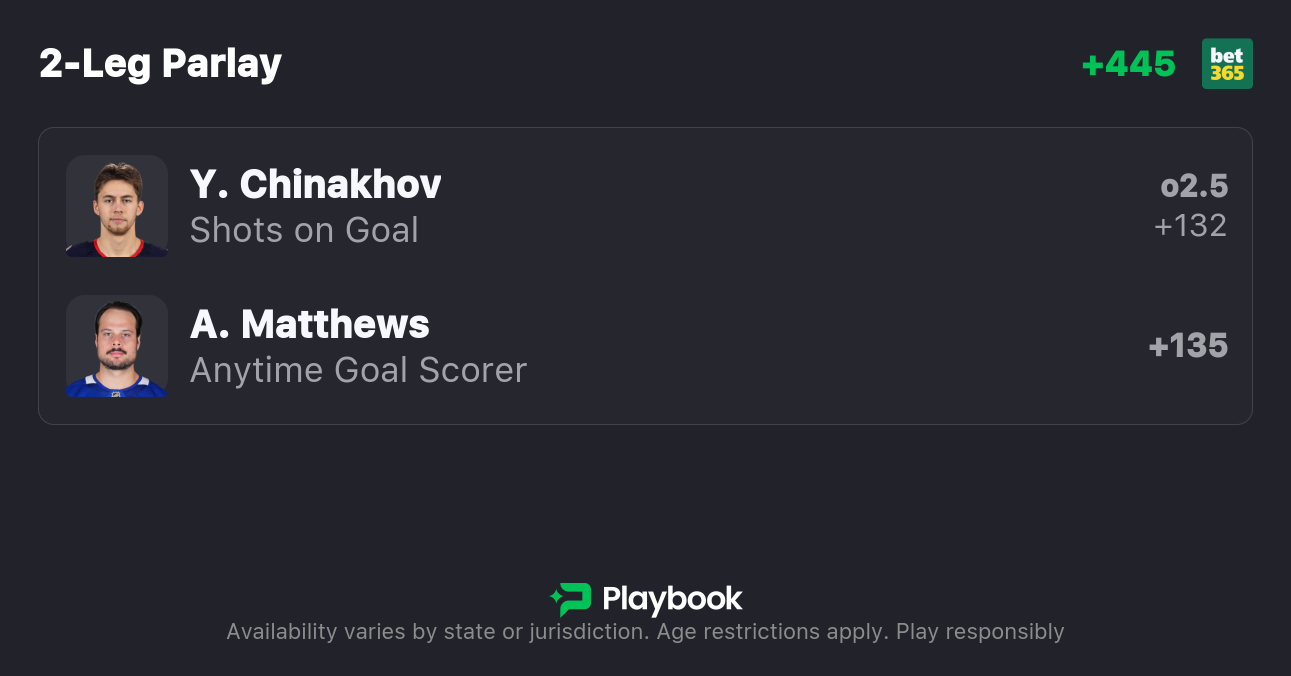Click the Playbook wordmark text
This screenshot has height=676, width=1291.
pyautogui.click(x=672, y=599)
